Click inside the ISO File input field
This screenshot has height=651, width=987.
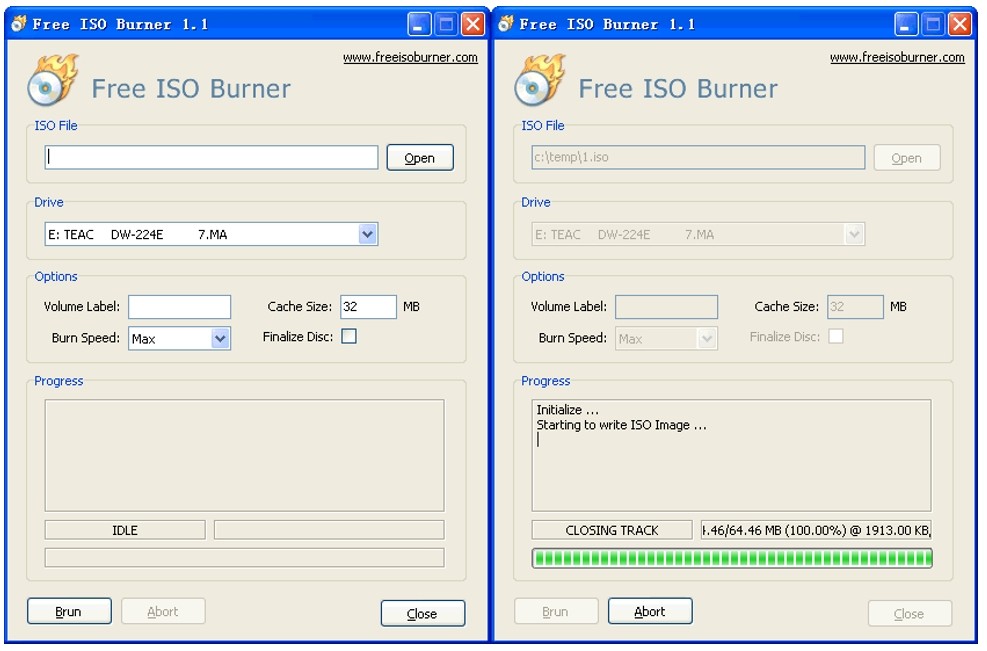[x=210, y=157]
